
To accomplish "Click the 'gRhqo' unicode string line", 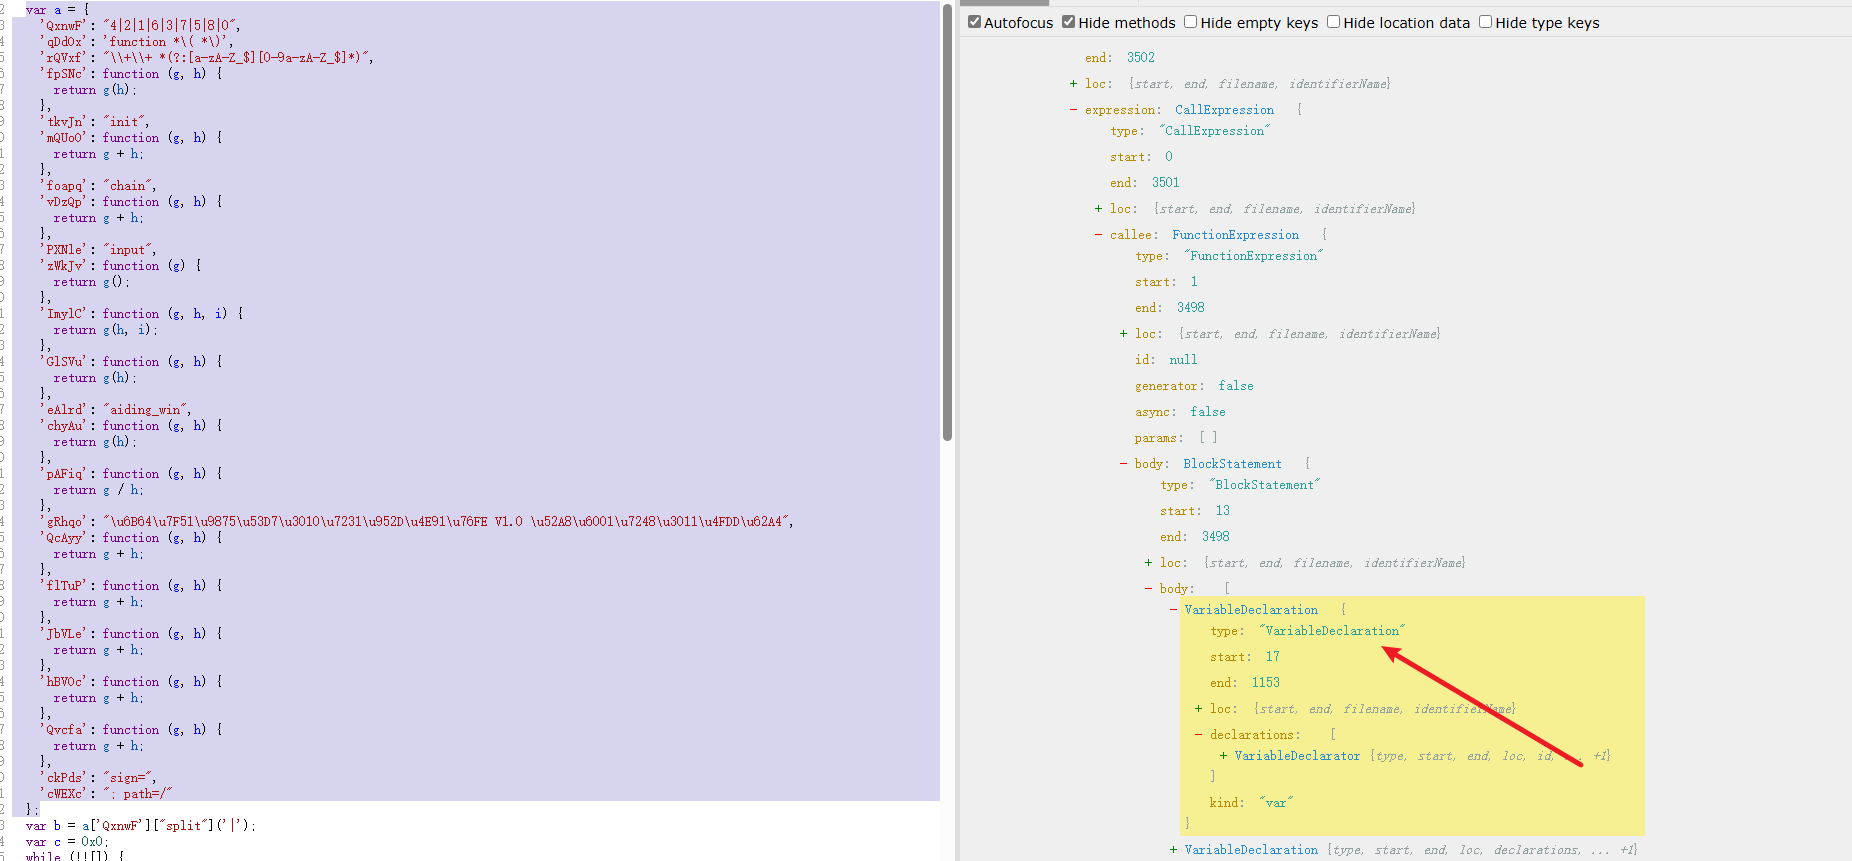I will click(x=416, y=522).
